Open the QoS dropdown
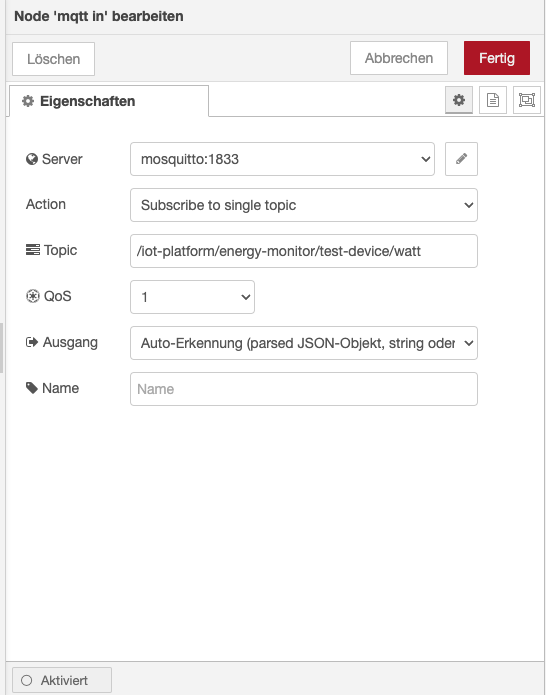 (192, 297)
